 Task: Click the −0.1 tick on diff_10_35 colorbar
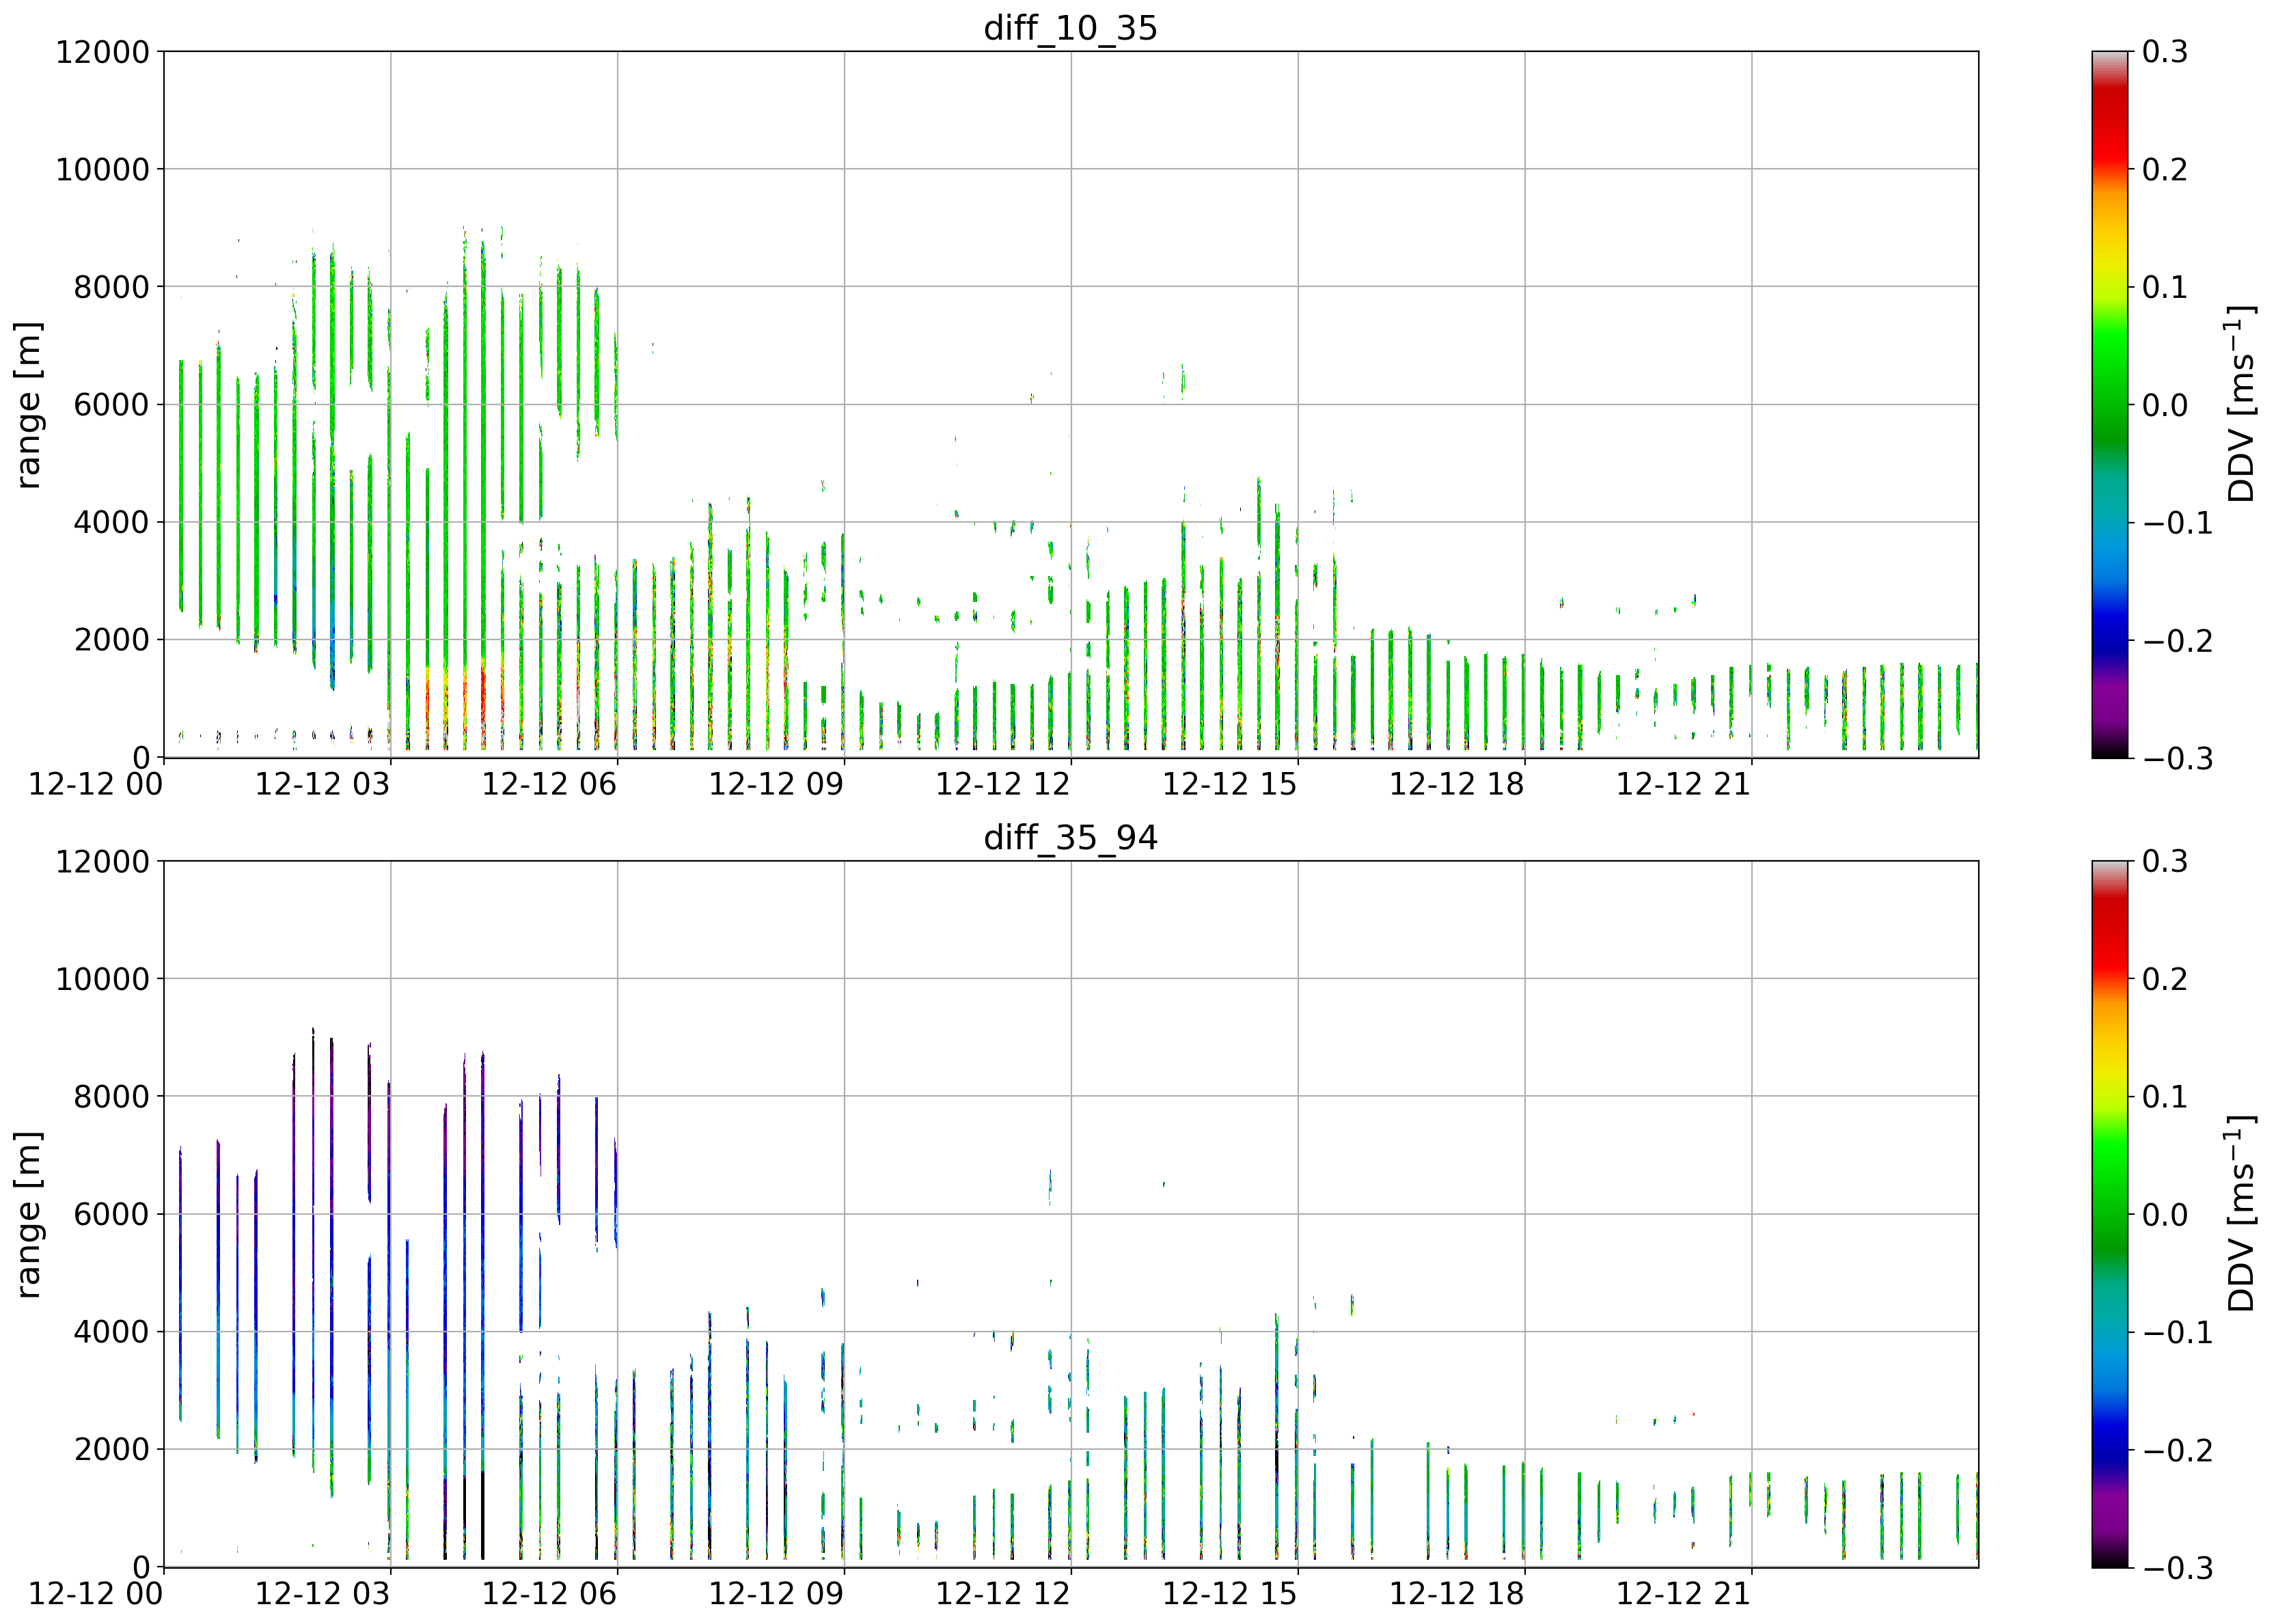pos(2177,523)
